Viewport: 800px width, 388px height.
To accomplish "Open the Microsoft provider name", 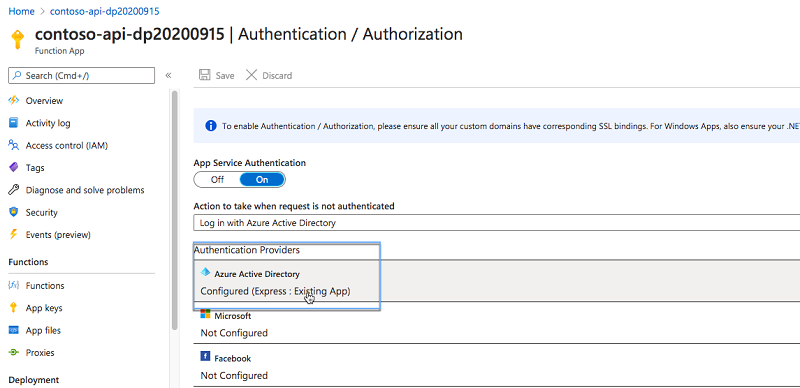I will (x=233, y=316).
